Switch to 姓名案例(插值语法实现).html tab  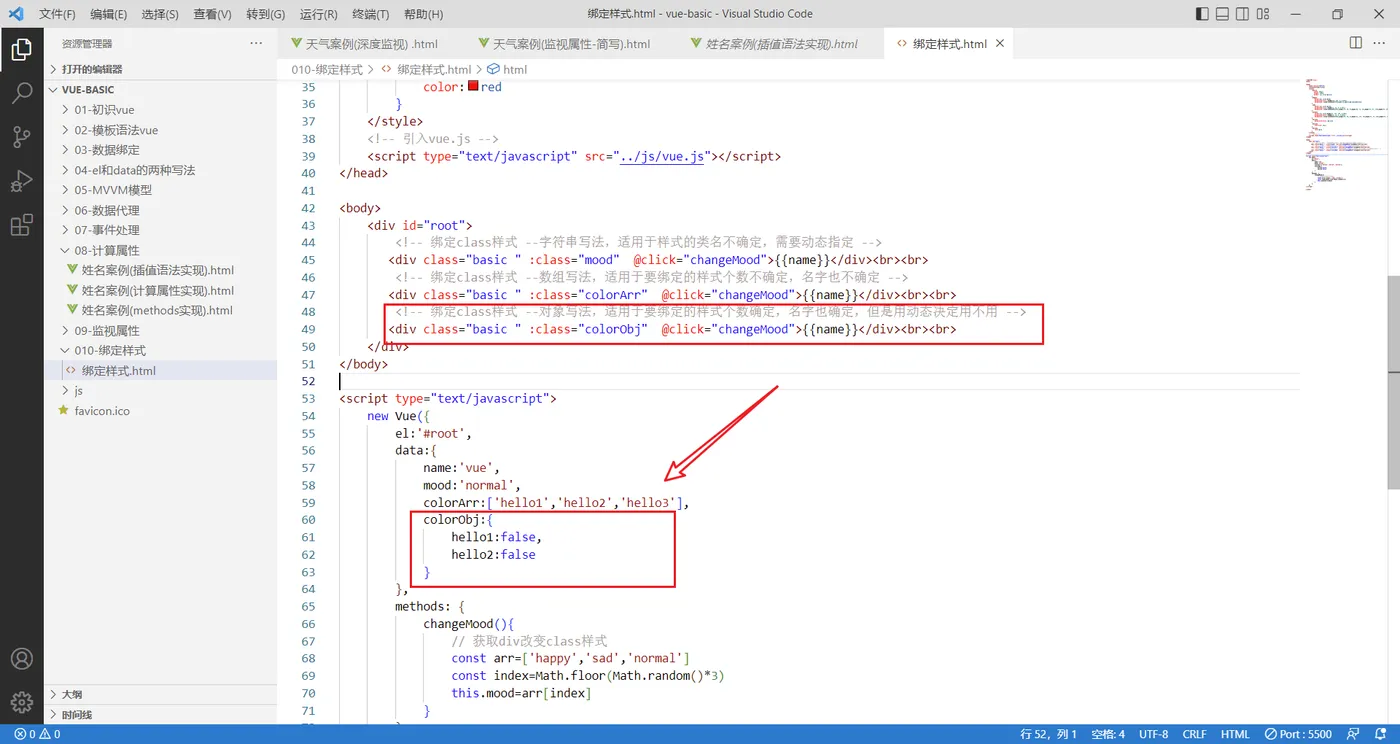pos(781,44)
